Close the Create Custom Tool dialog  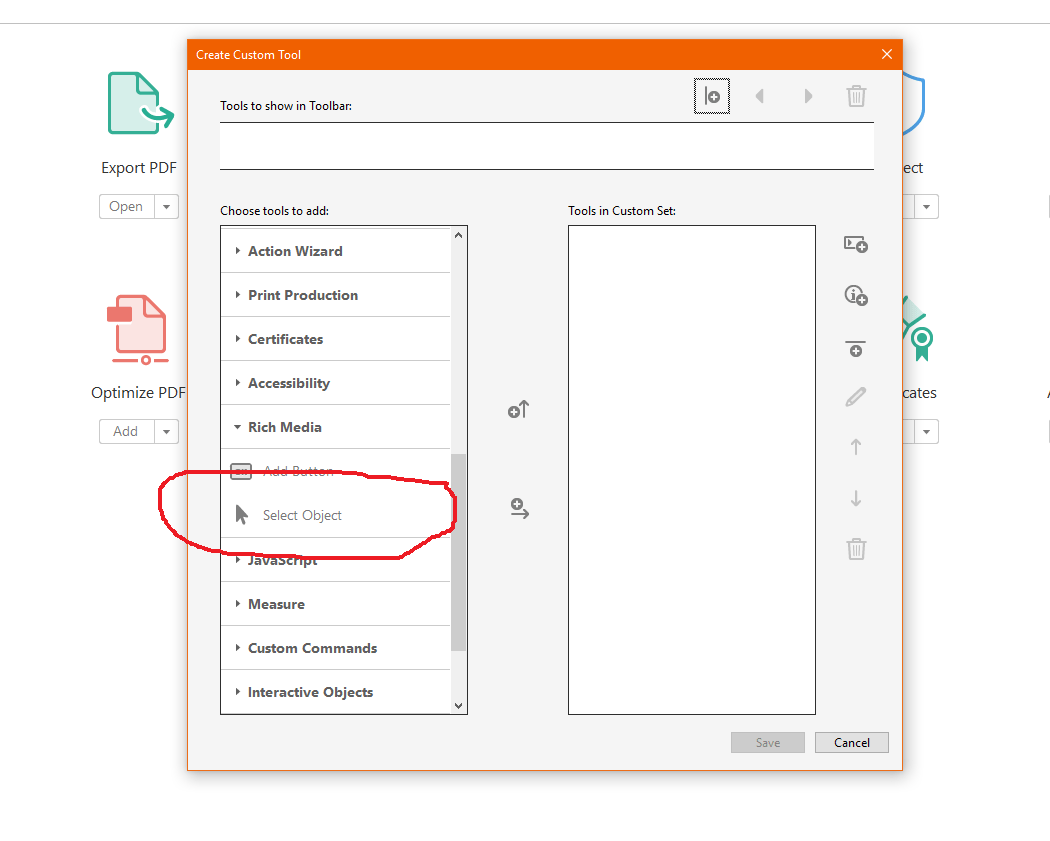[887, 54]
